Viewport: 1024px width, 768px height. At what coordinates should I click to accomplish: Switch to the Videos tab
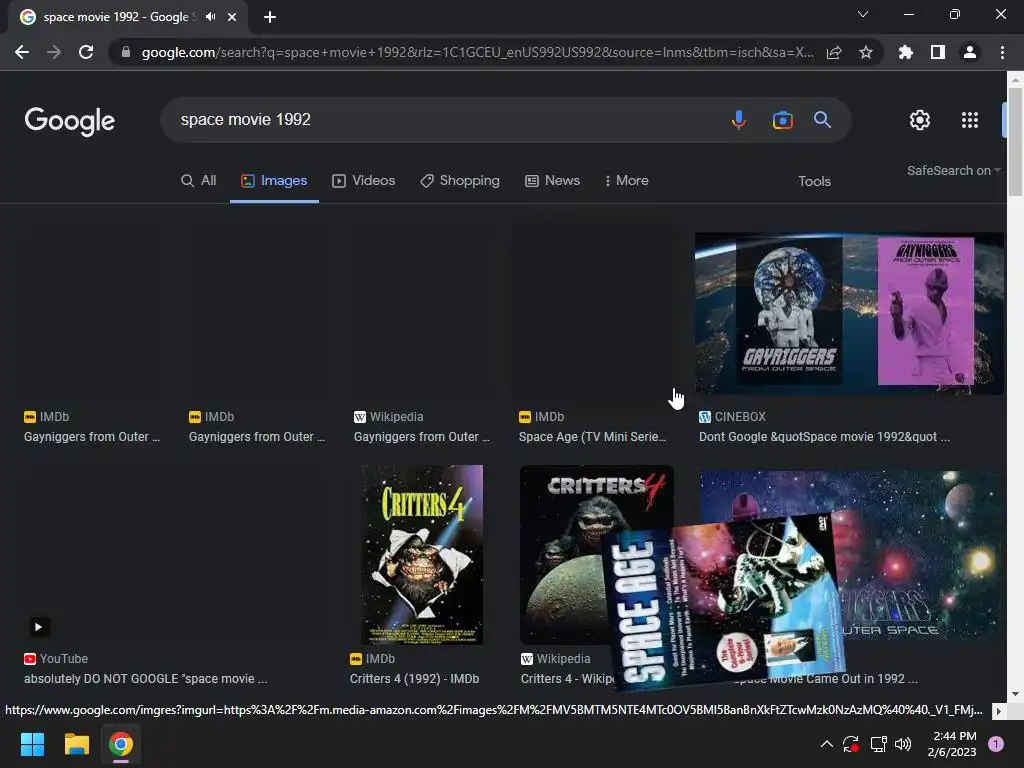tap(364, 181)
